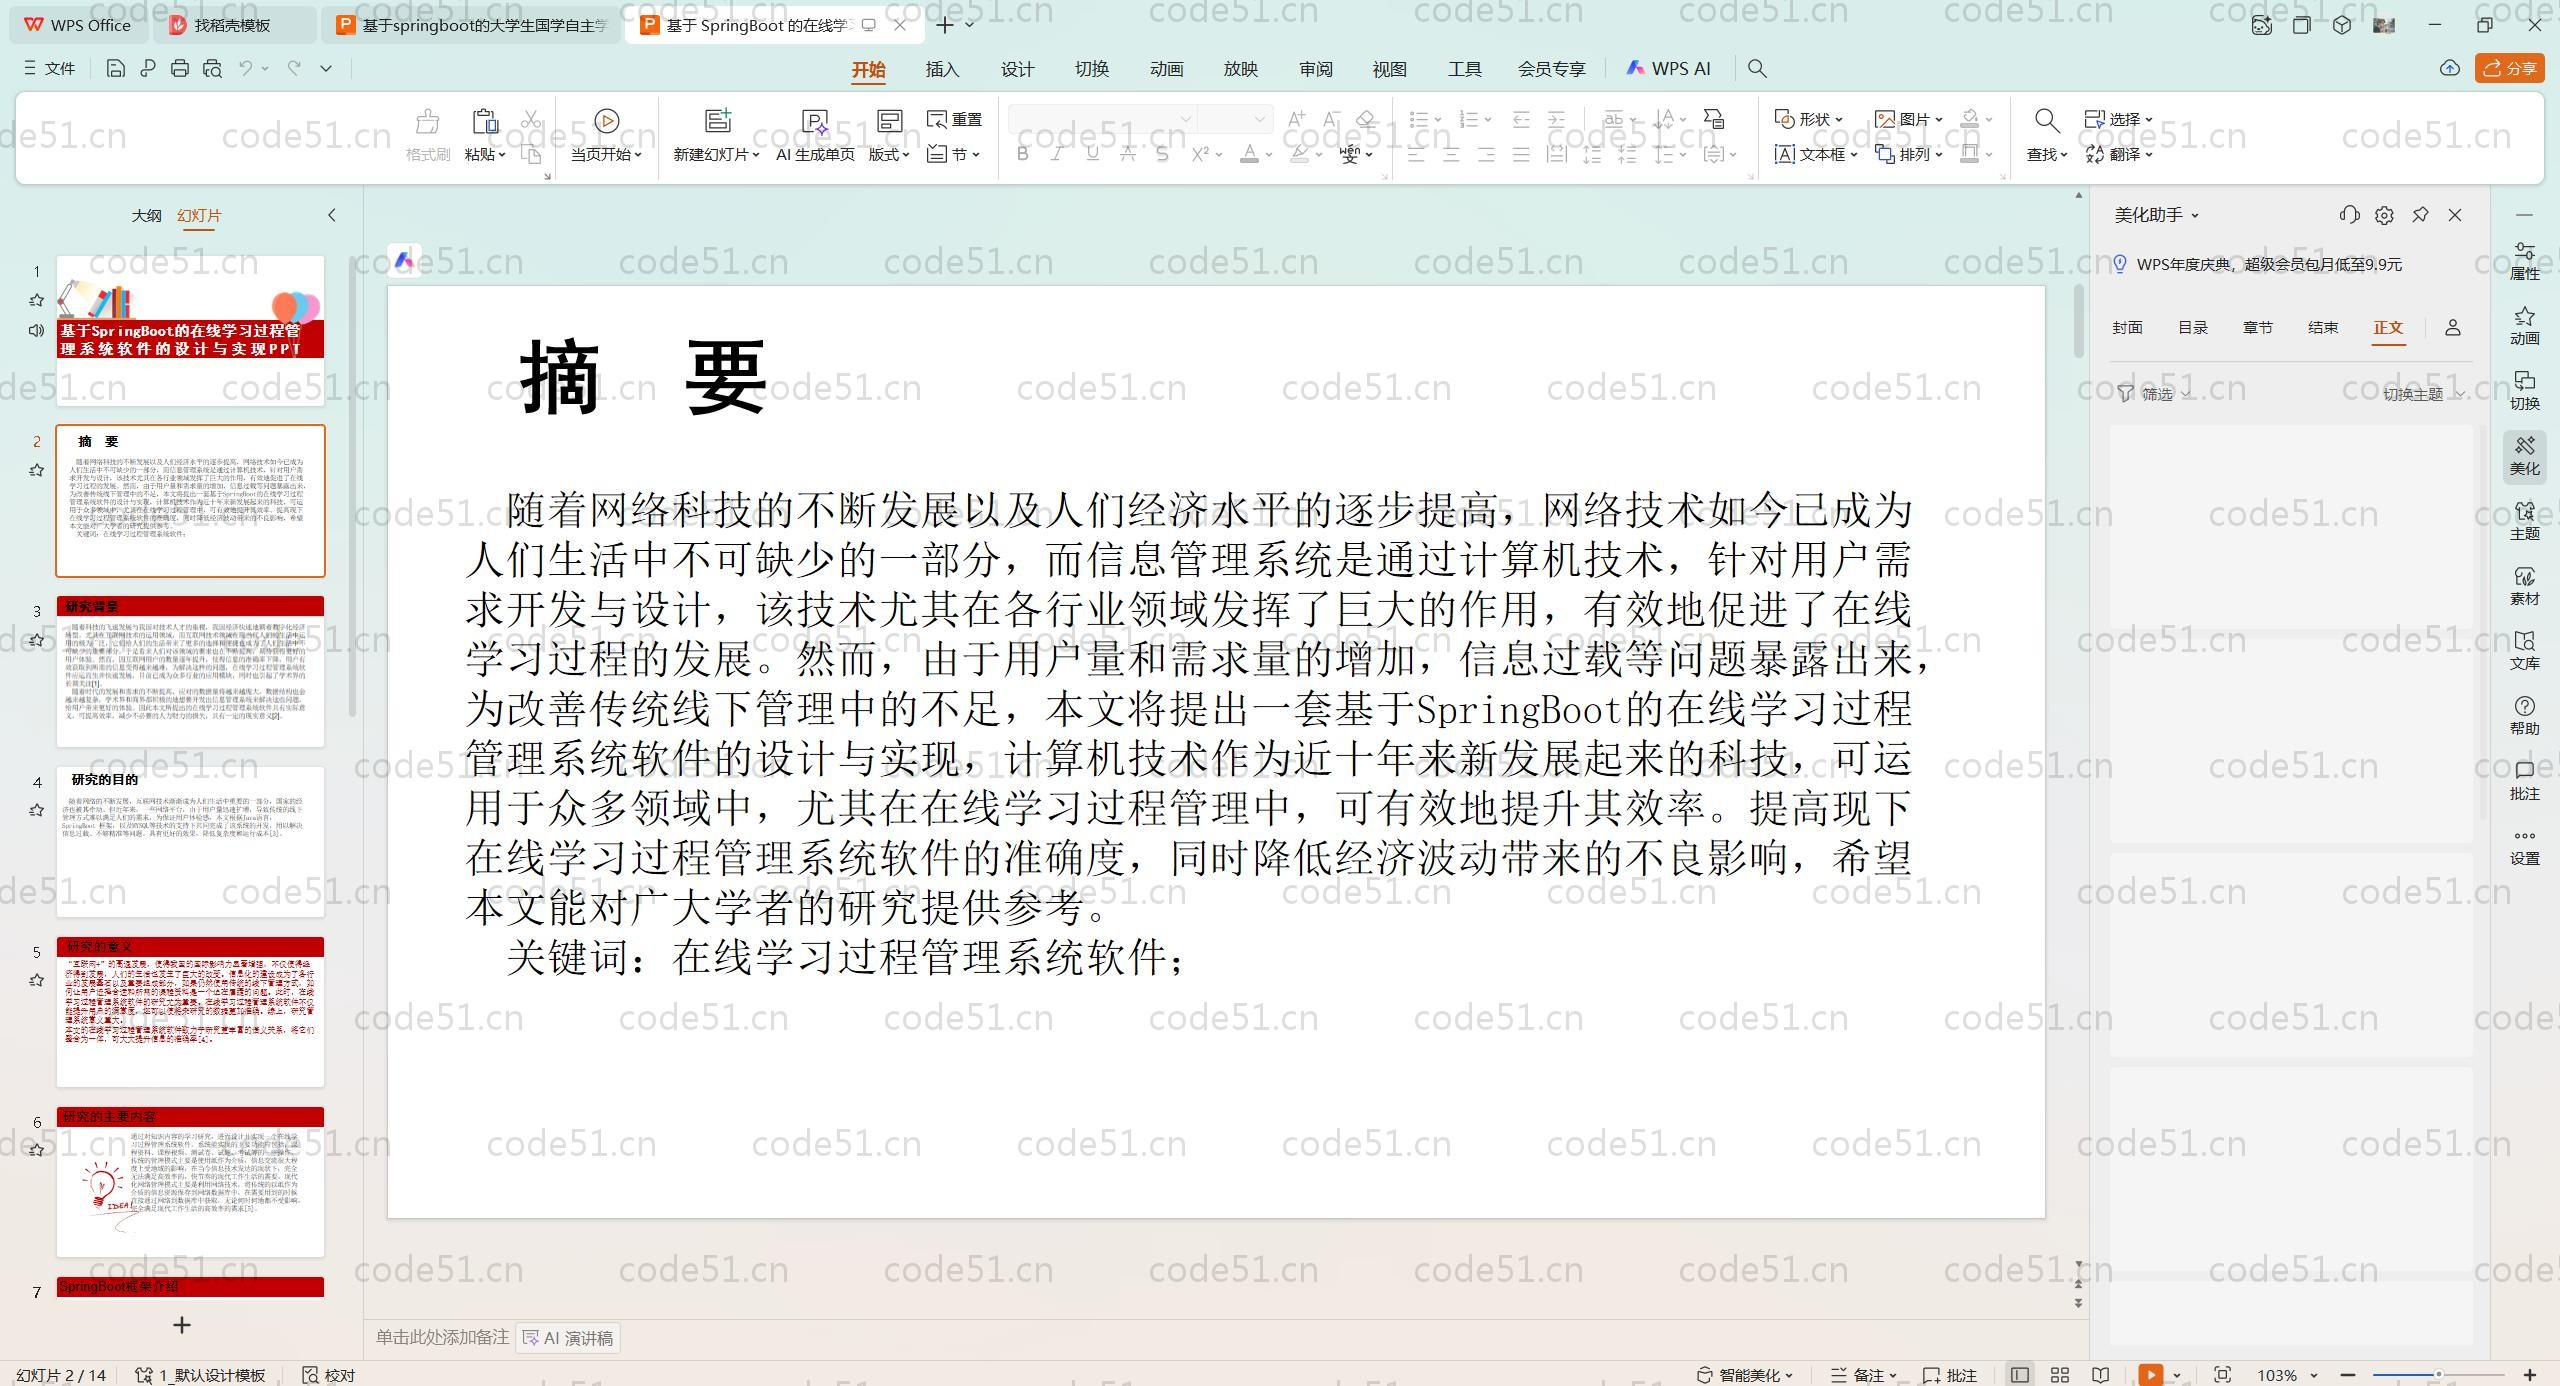Click the 动画 icon in right sidebar
The image size is (2560, 1386).
pyautogui.click(x=2524, y=325)
